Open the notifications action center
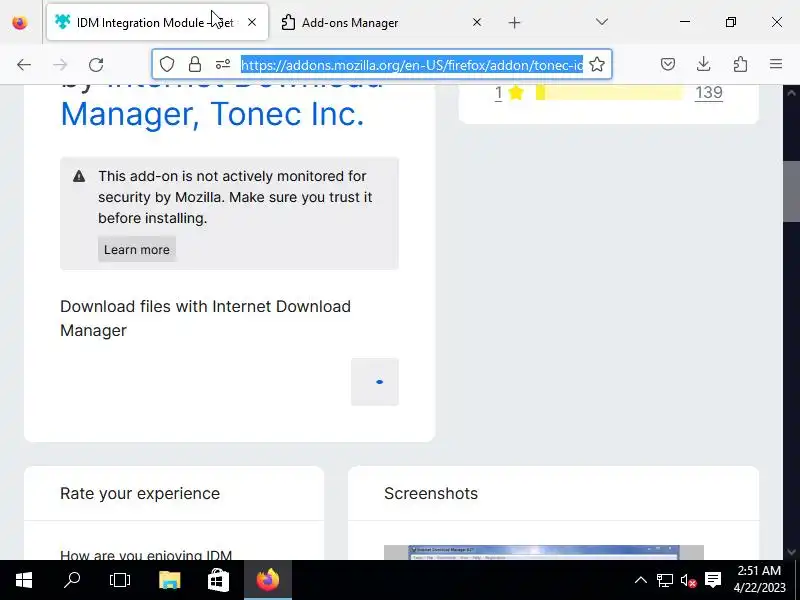The width and height of the screenshot is (800, 600). [713, 580]
